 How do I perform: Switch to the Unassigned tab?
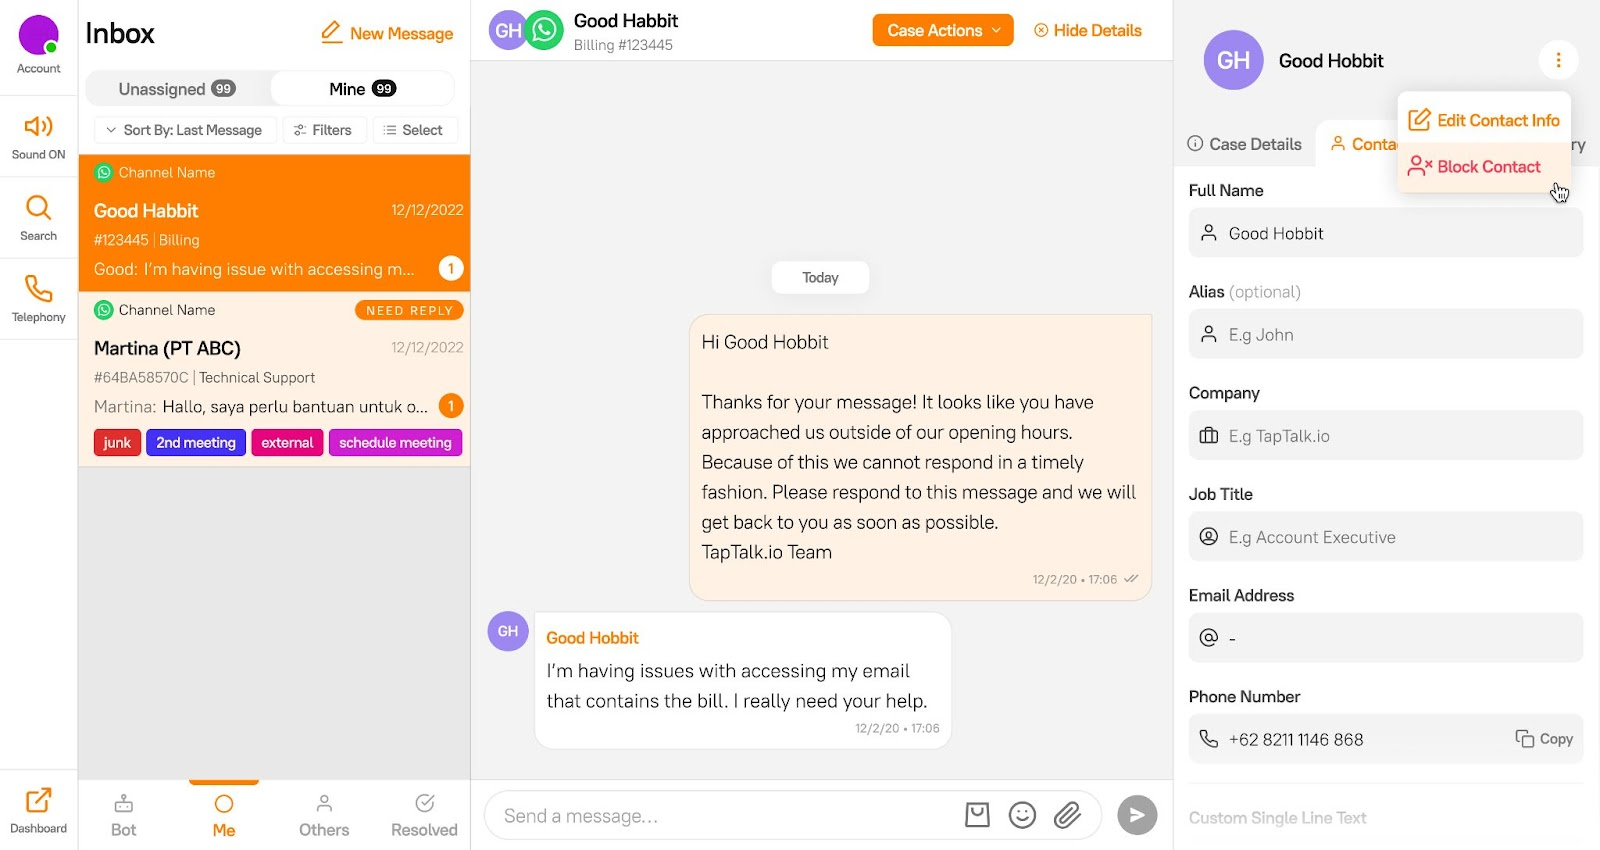tap(177, 89)
